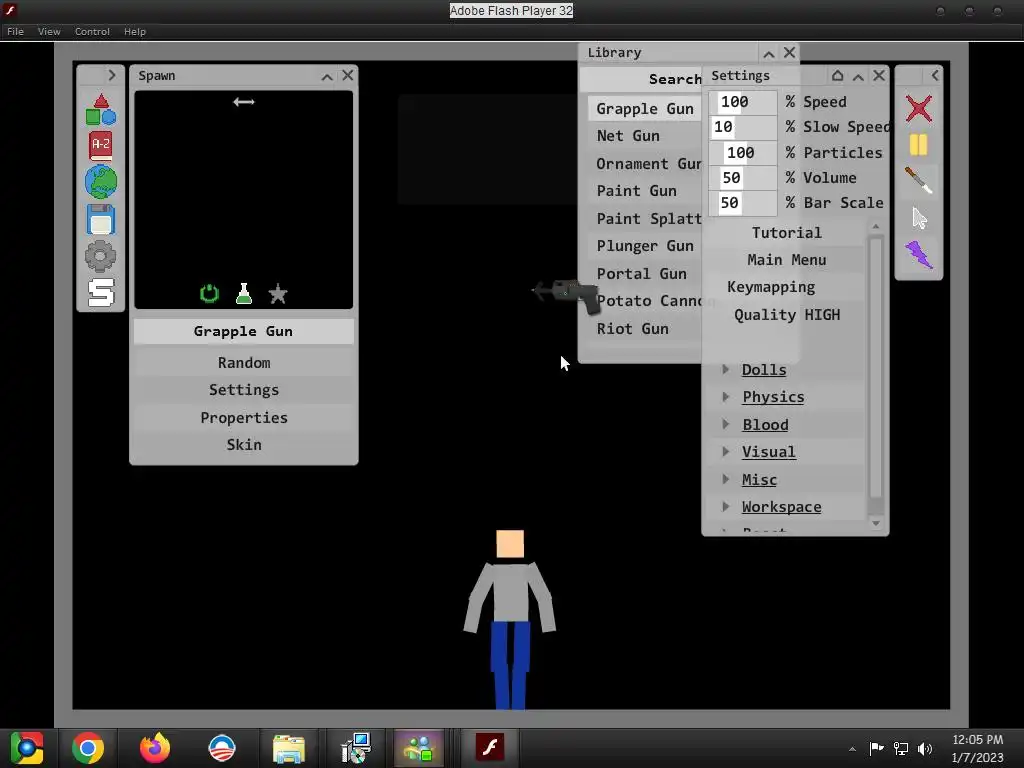Open the File menu

click(x=15, y=31)
